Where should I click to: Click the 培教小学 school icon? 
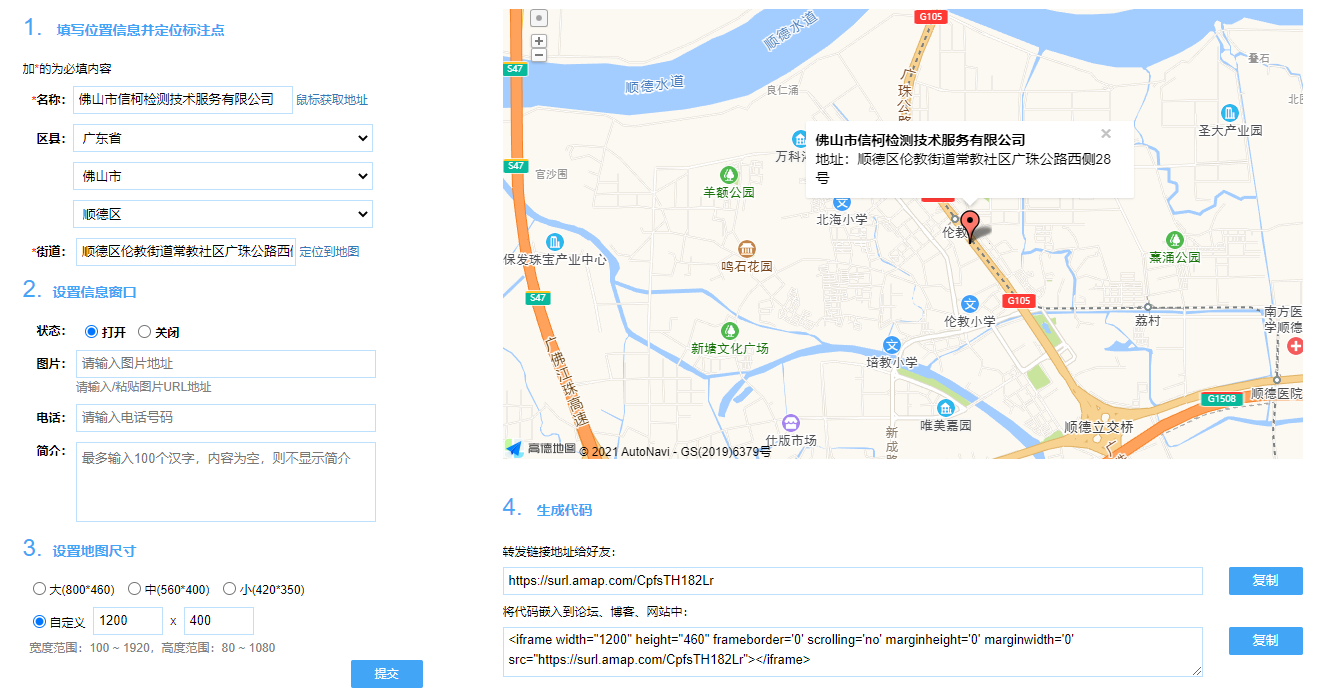(x=892, y=345)
